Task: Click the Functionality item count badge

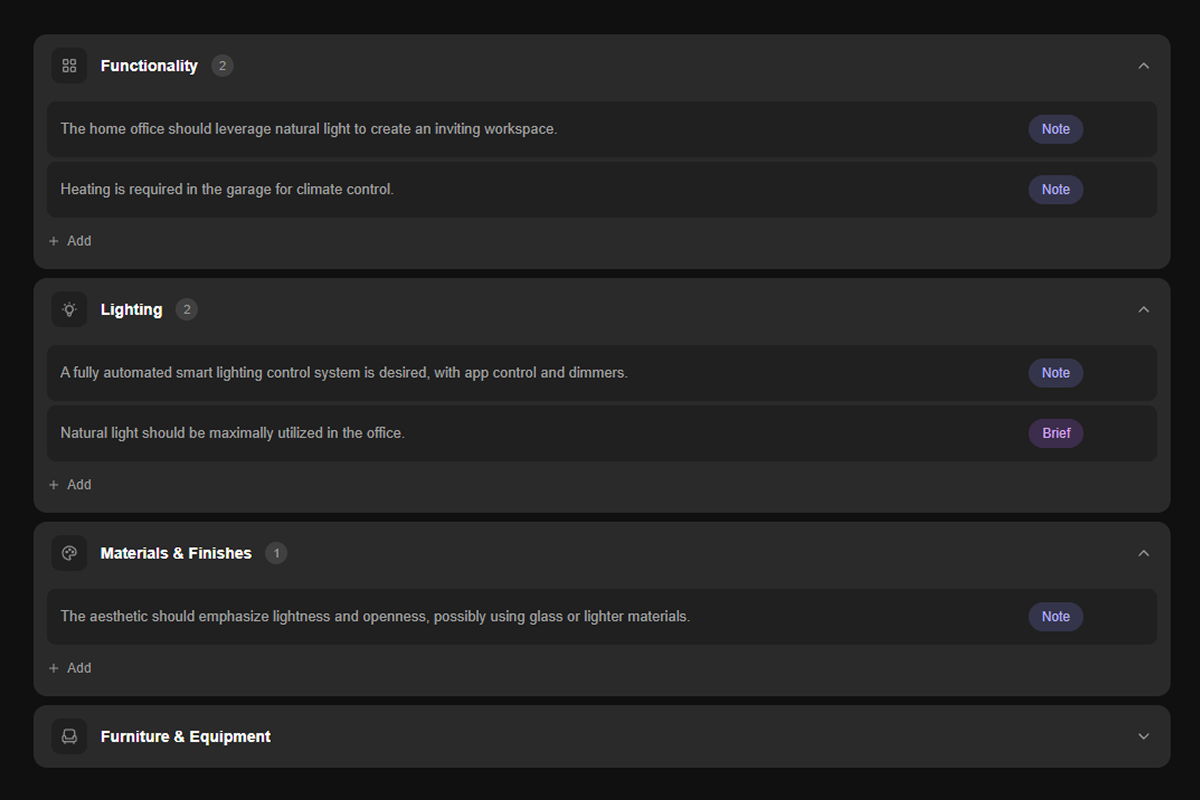Action: [x=222, y=66]
